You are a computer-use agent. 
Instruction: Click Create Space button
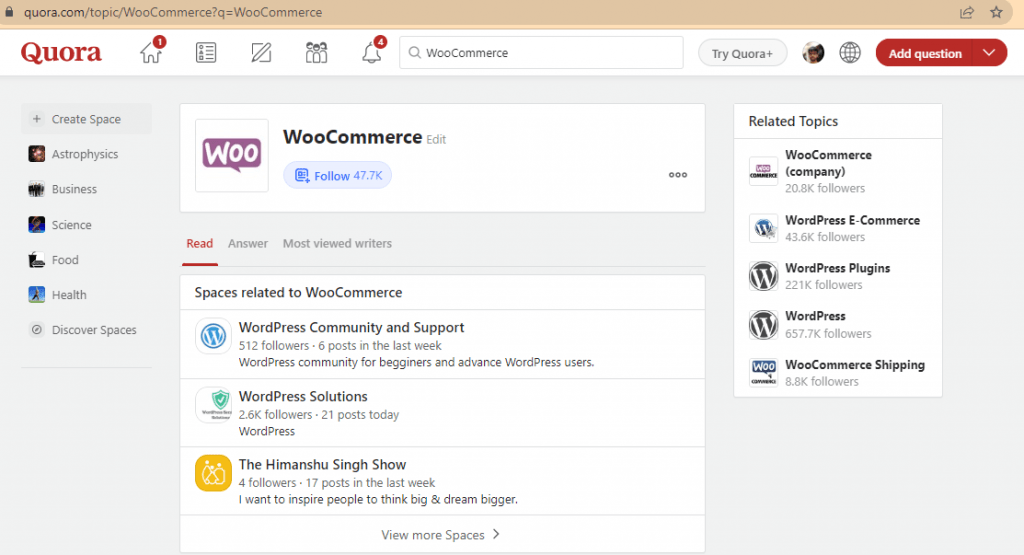point(86,119)
